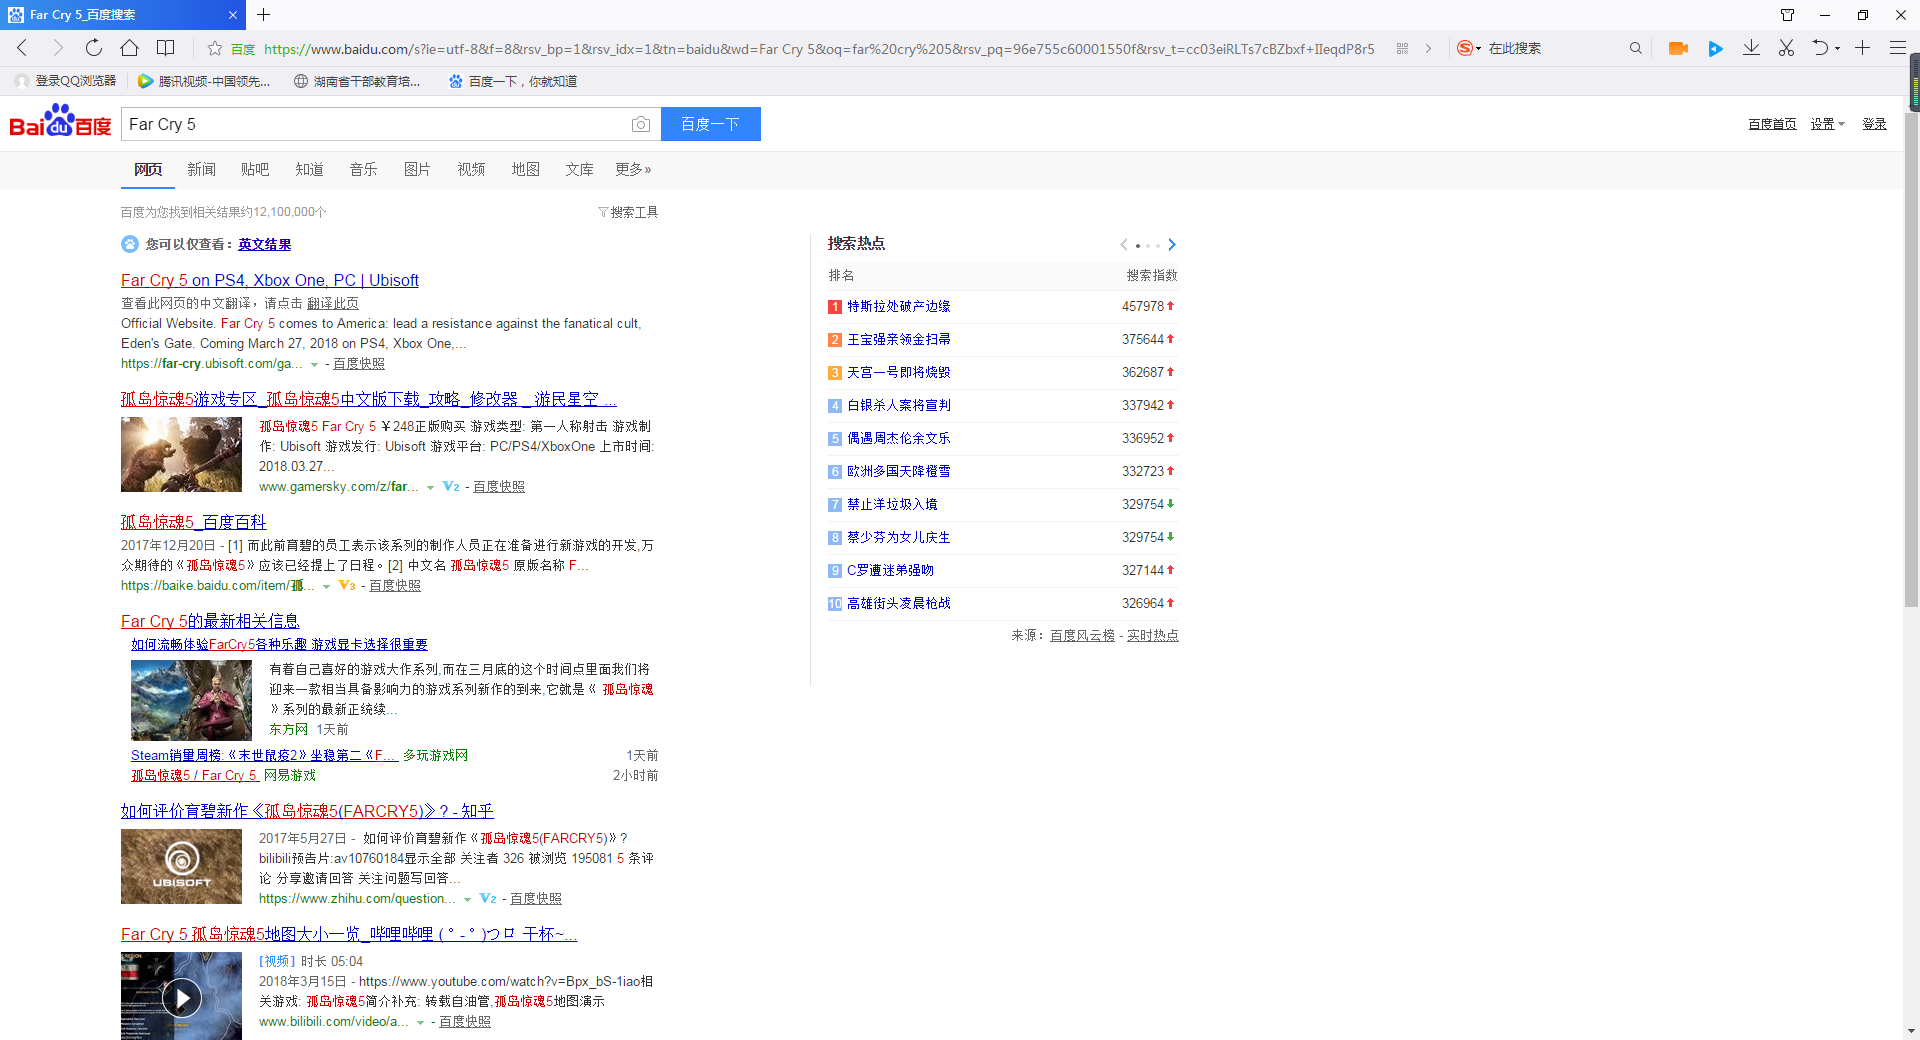This screenshot has height=1040, width=1920.
Task: Click the Baidu logo
Action: pos(60,121)
